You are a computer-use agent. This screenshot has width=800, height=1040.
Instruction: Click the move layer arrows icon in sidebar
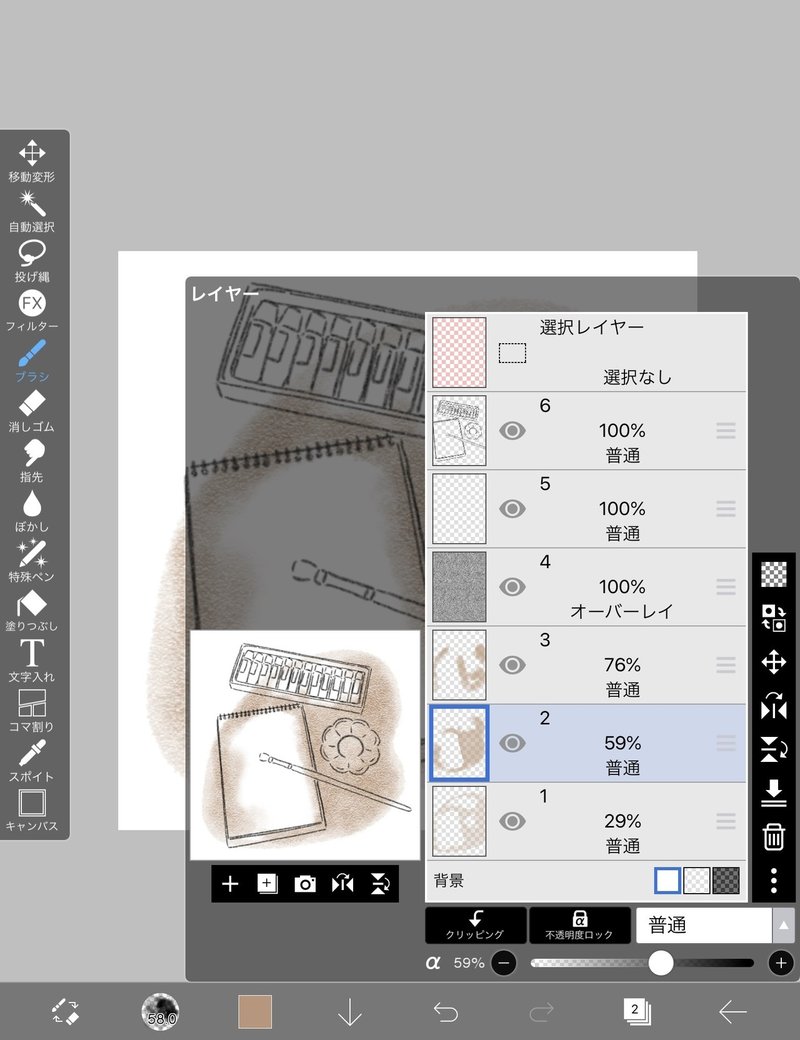tap(773, 662)
